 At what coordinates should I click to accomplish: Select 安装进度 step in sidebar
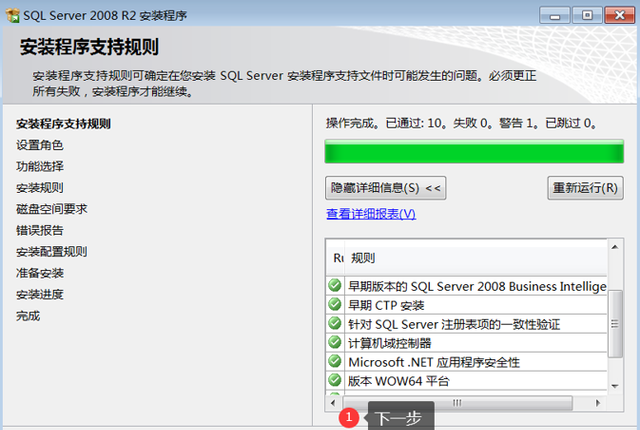coord(40,295)
